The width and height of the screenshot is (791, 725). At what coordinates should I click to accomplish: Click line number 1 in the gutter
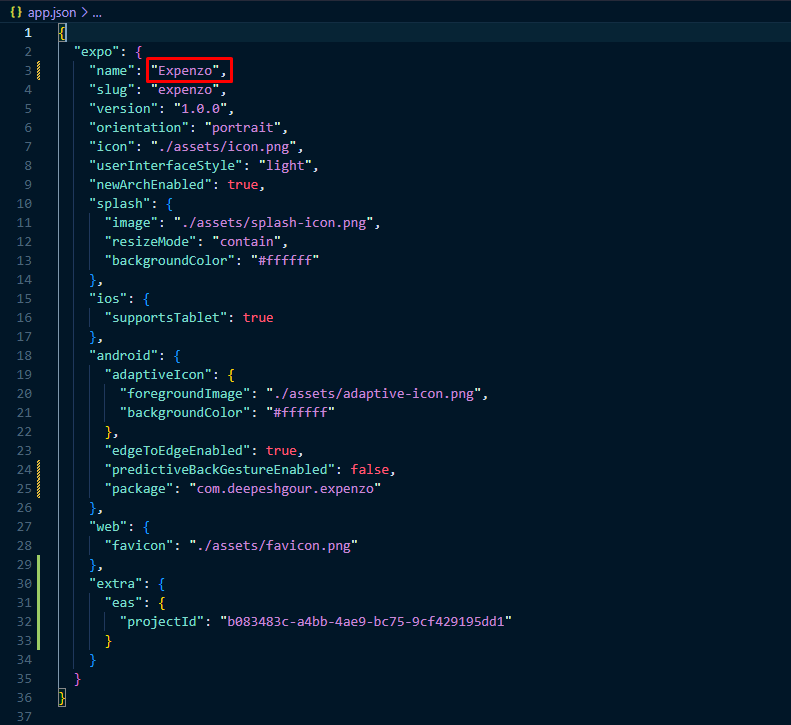28,32
